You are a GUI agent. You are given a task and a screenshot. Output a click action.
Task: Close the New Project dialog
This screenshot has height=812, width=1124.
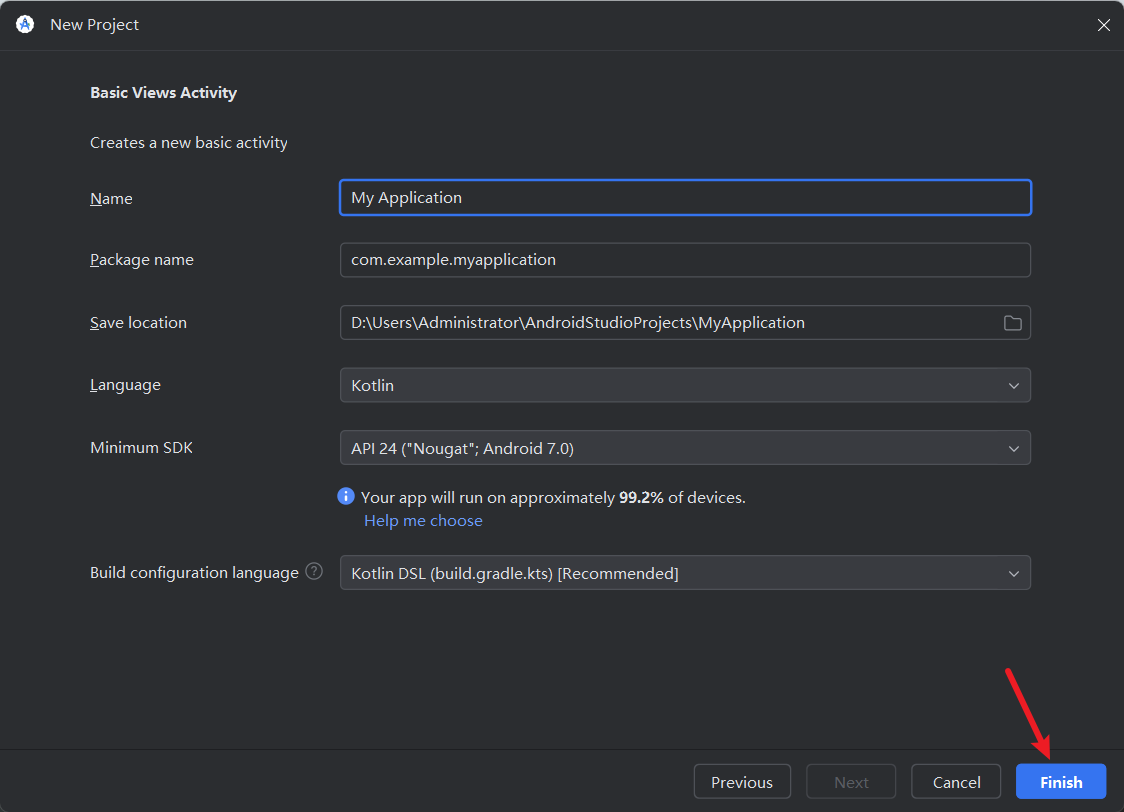click(x=1103, y=25)
